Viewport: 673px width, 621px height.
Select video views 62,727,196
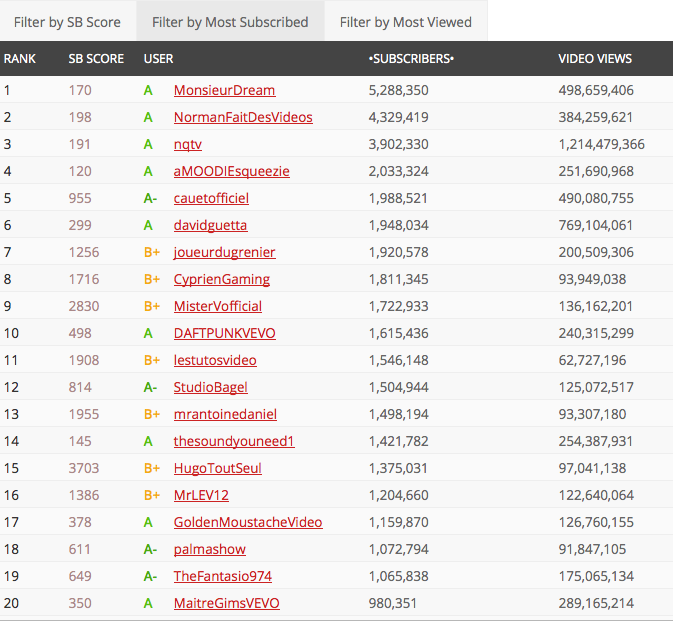point(592,360)
